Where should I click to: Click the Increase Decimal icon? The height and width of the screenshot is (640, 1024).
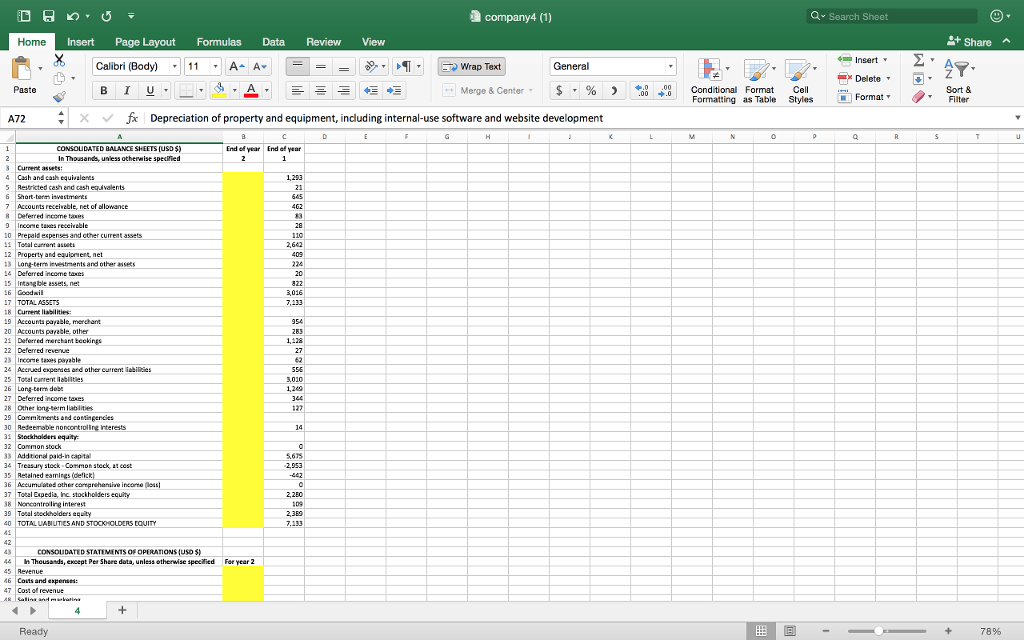(642, 90)
